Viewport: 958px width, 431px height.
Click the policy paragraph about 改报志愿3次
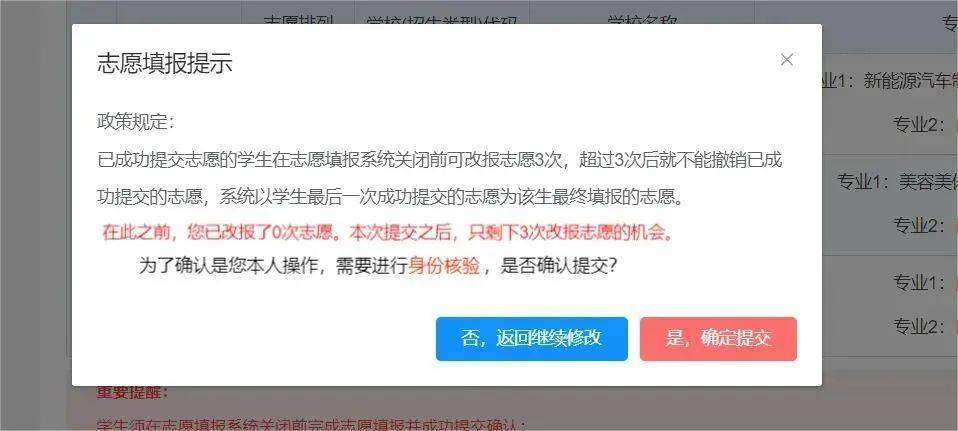click(440, 179)
